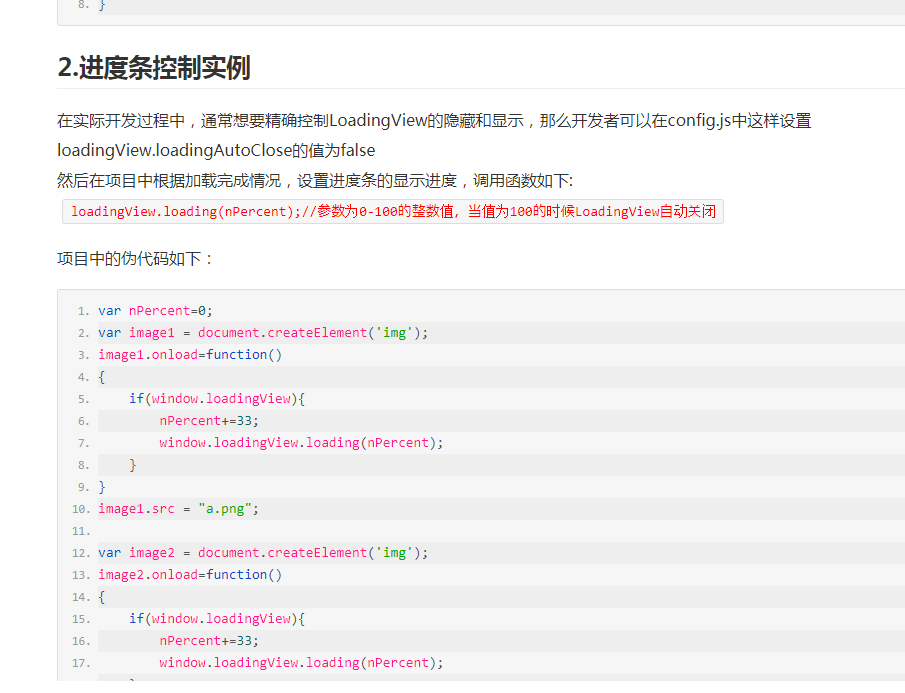Click the closing brace on line 9
The width and height of the screenshot is (905, 693).
point(102,487)
